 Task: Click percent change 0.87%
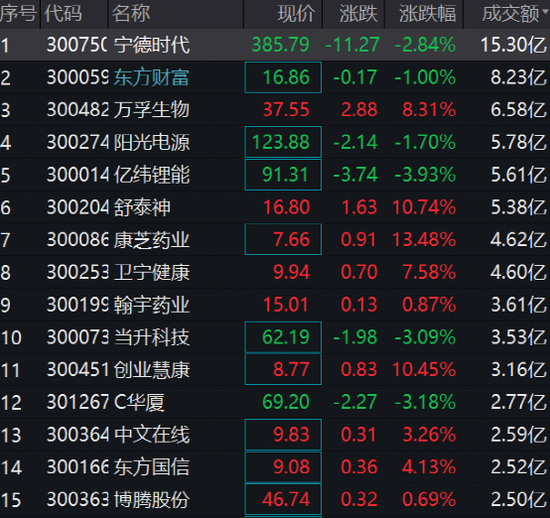tap(429, 305)
